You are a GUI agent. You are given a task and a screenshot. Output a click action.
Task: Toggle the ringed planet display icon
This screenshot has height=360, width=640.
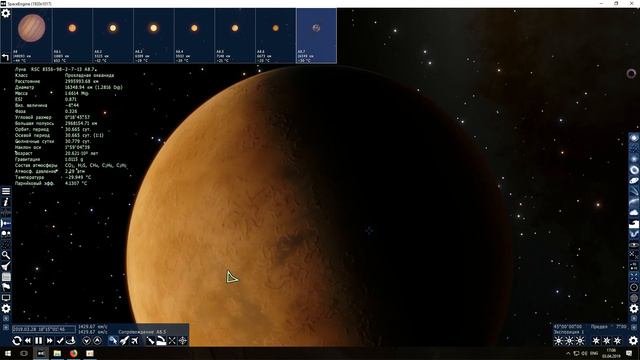coord(634,180)
